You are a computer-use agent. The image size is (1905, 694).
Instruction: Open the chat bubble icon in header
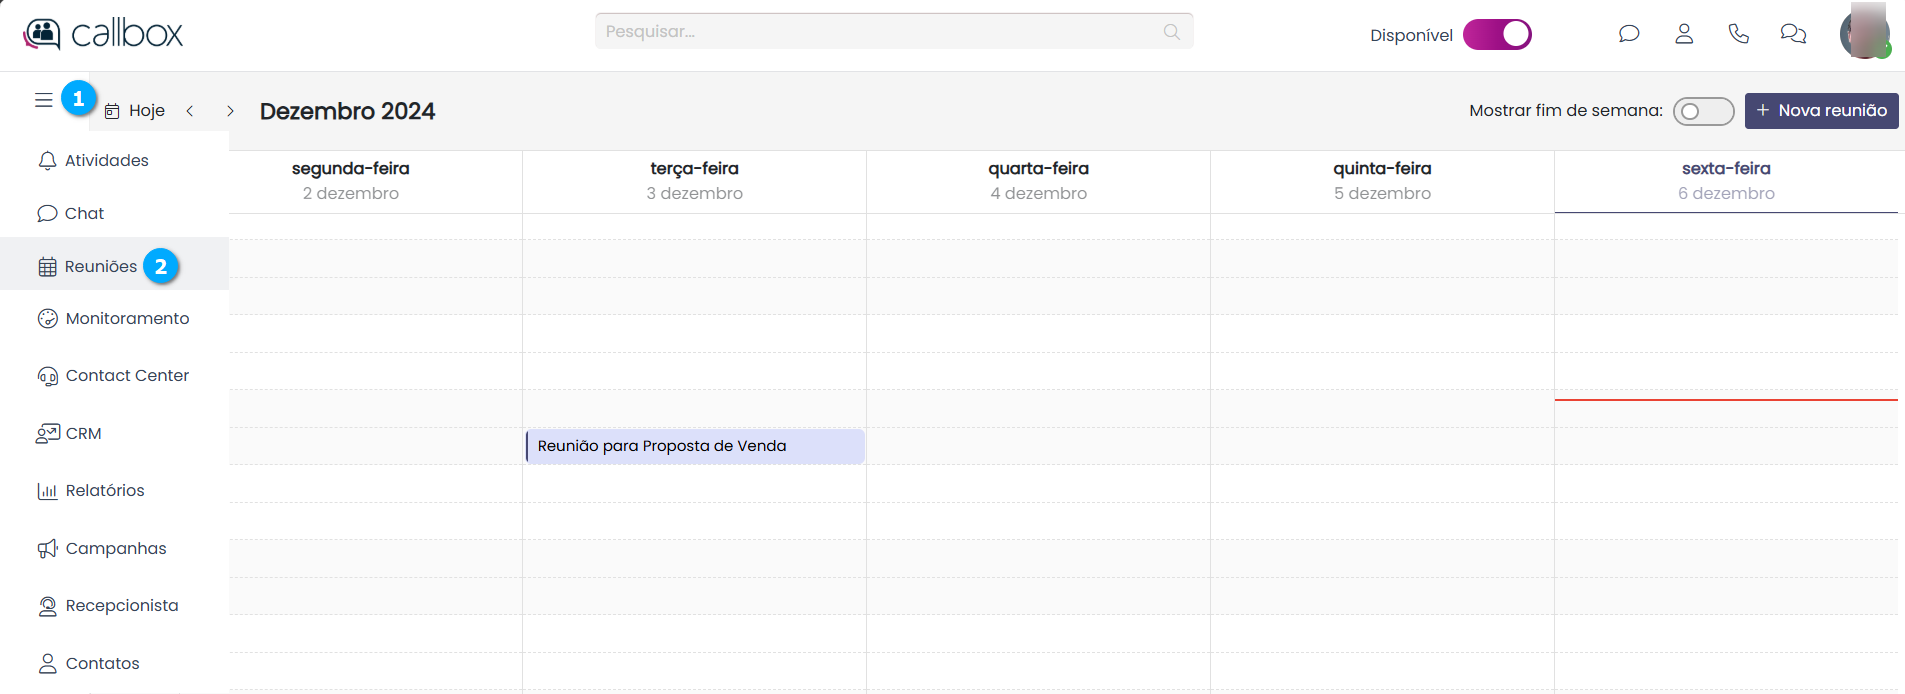(1629, 34)
